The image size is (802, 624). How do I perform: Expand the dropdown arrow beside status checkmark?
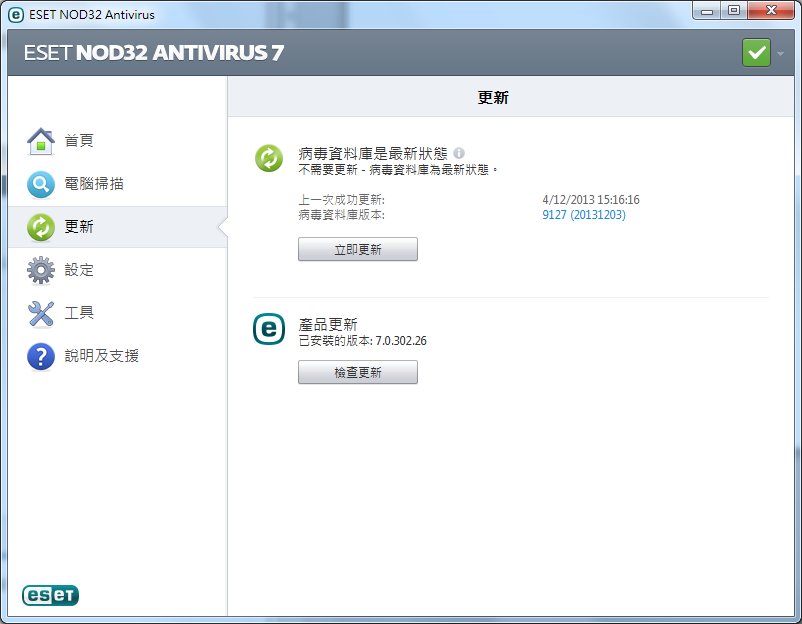click(x=780, y=53)
